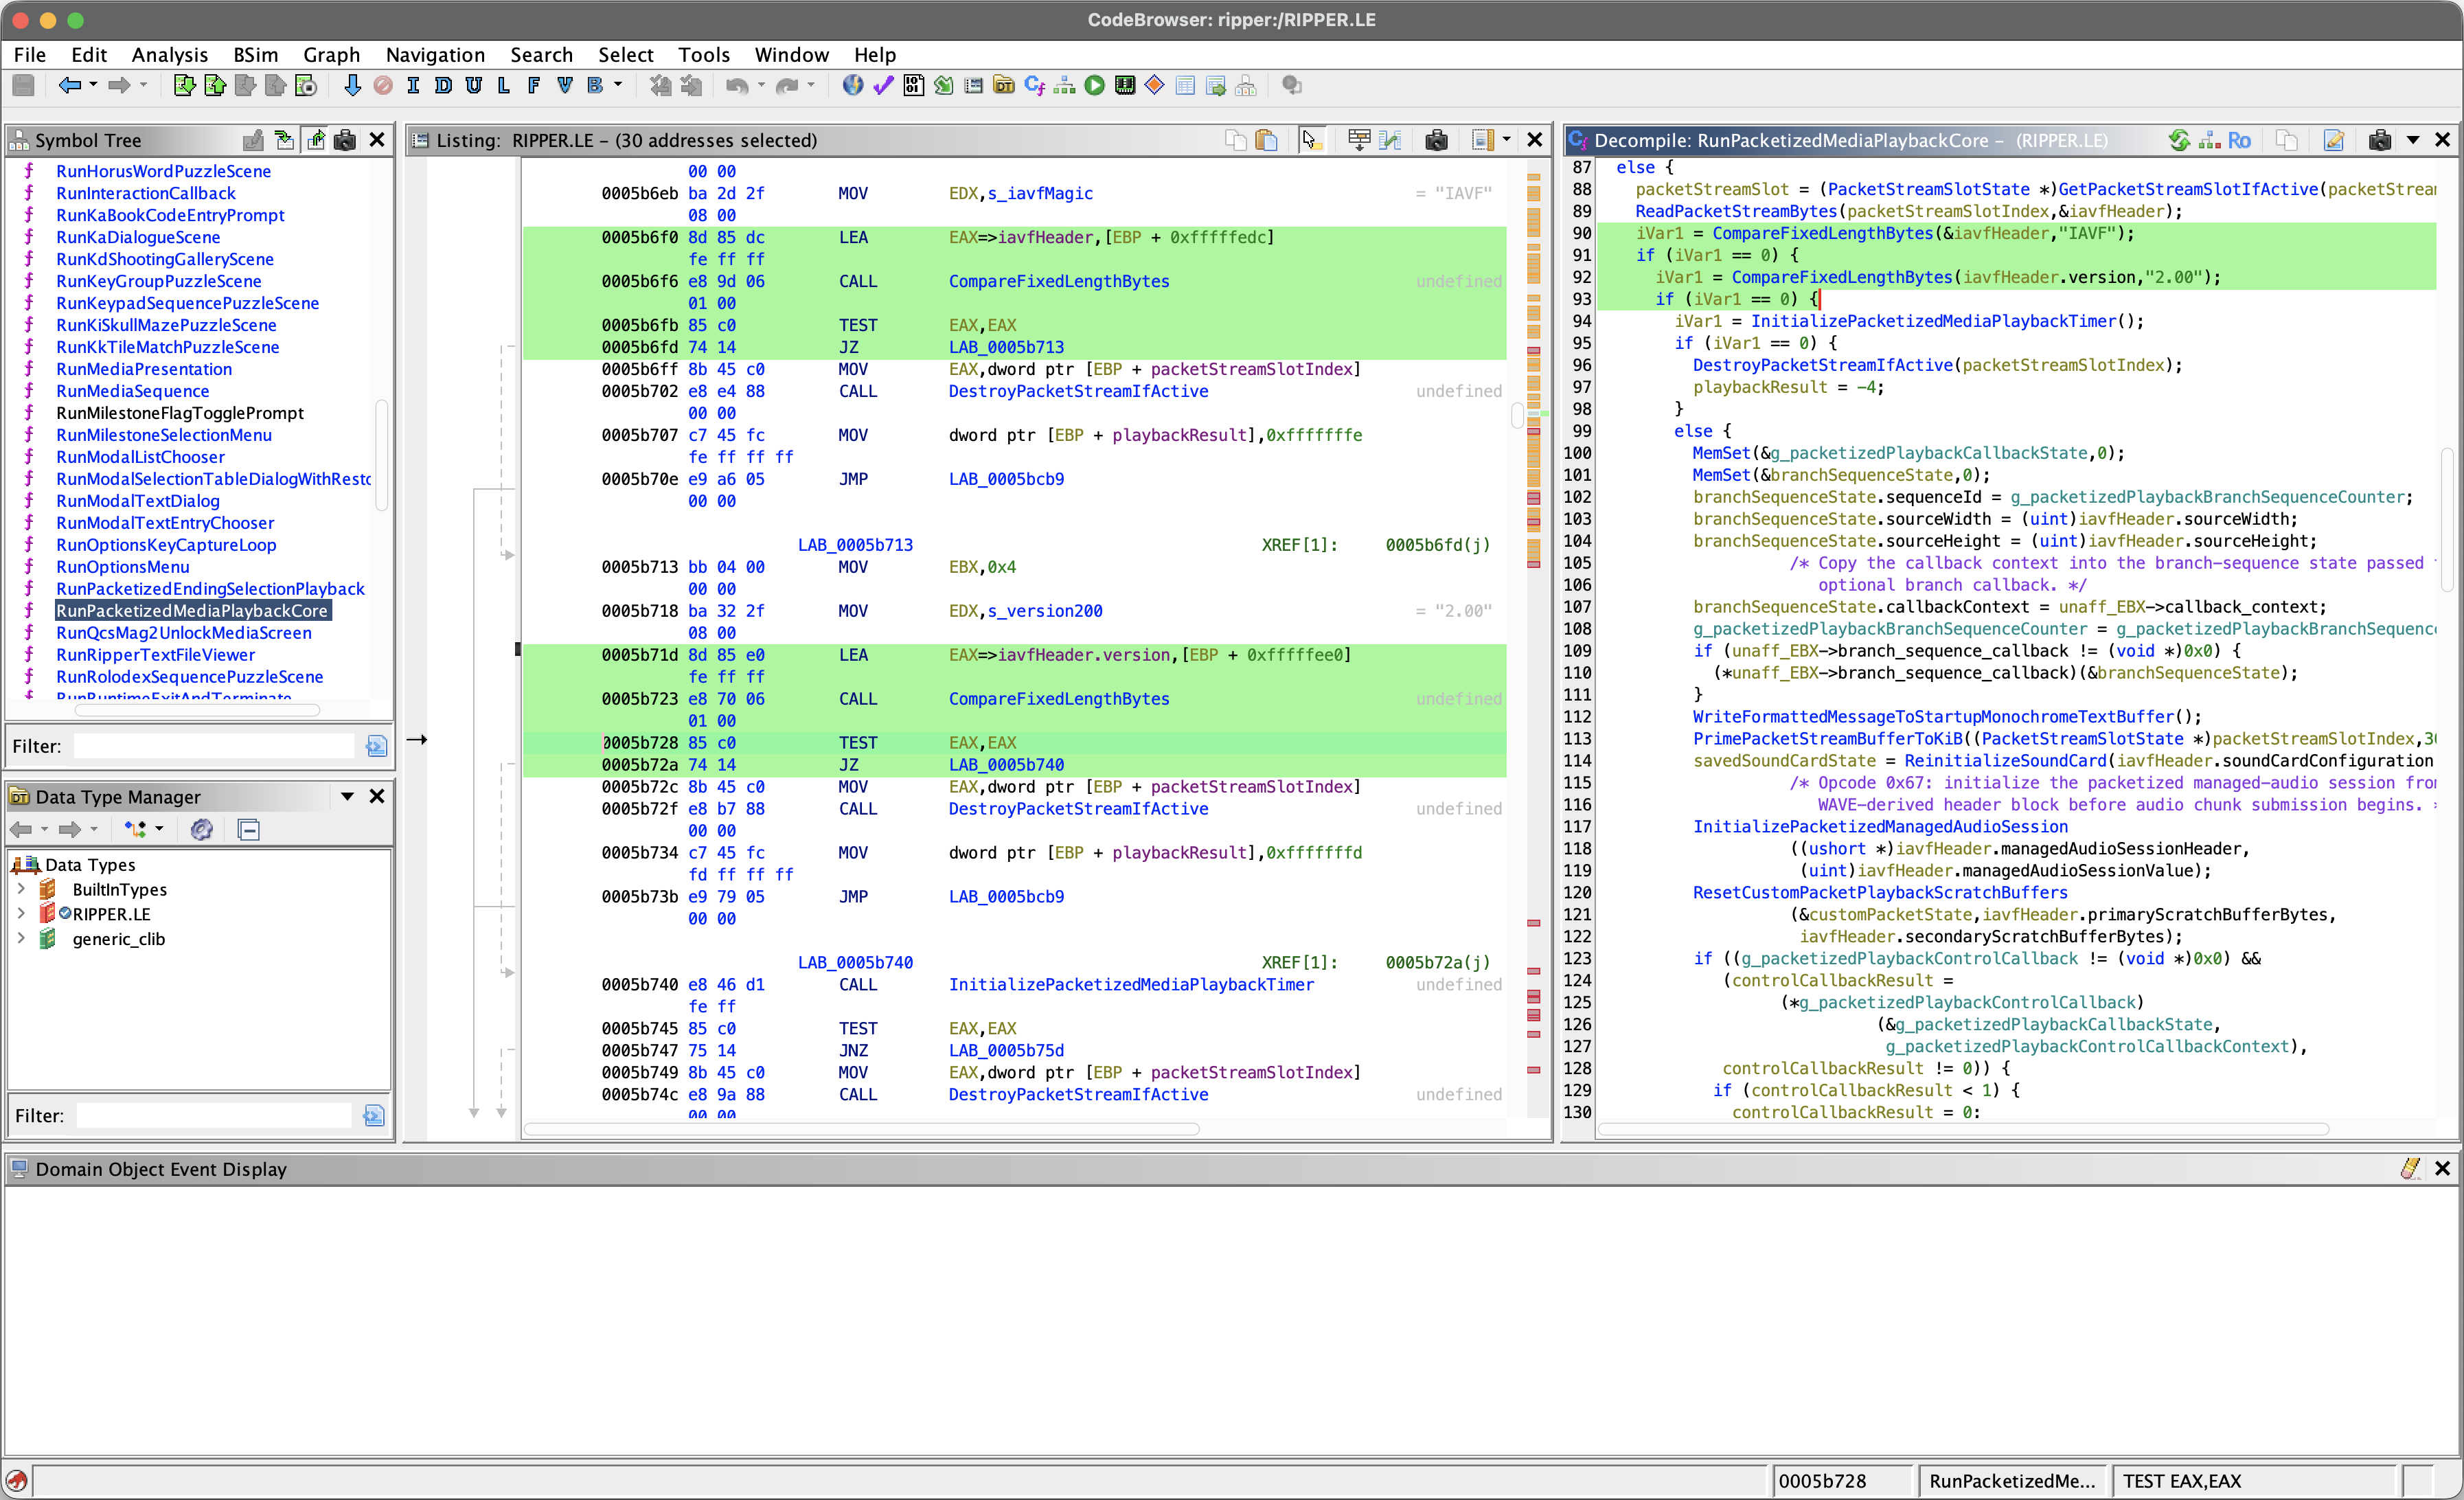Image resolution: width=2464 pixels, height=1500 pixels.
Task: Click the Undo toolbar arrow
Action: click(737, 86)
